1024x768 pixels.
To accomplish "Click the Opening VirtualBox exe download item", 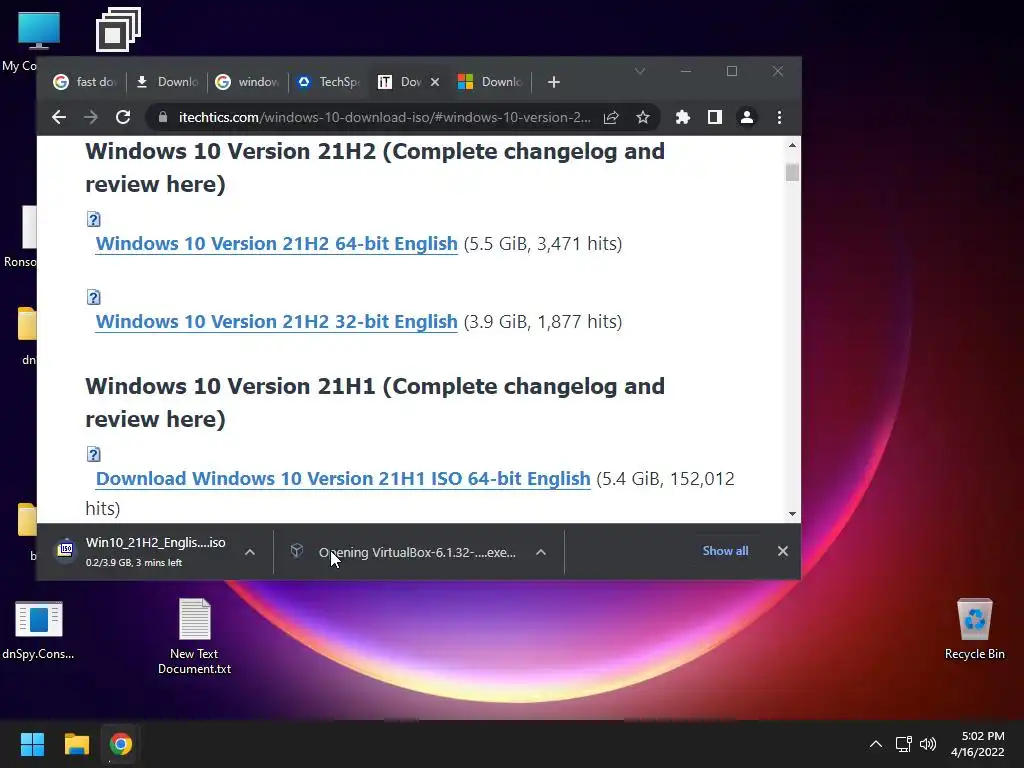I will pos(417,552).
